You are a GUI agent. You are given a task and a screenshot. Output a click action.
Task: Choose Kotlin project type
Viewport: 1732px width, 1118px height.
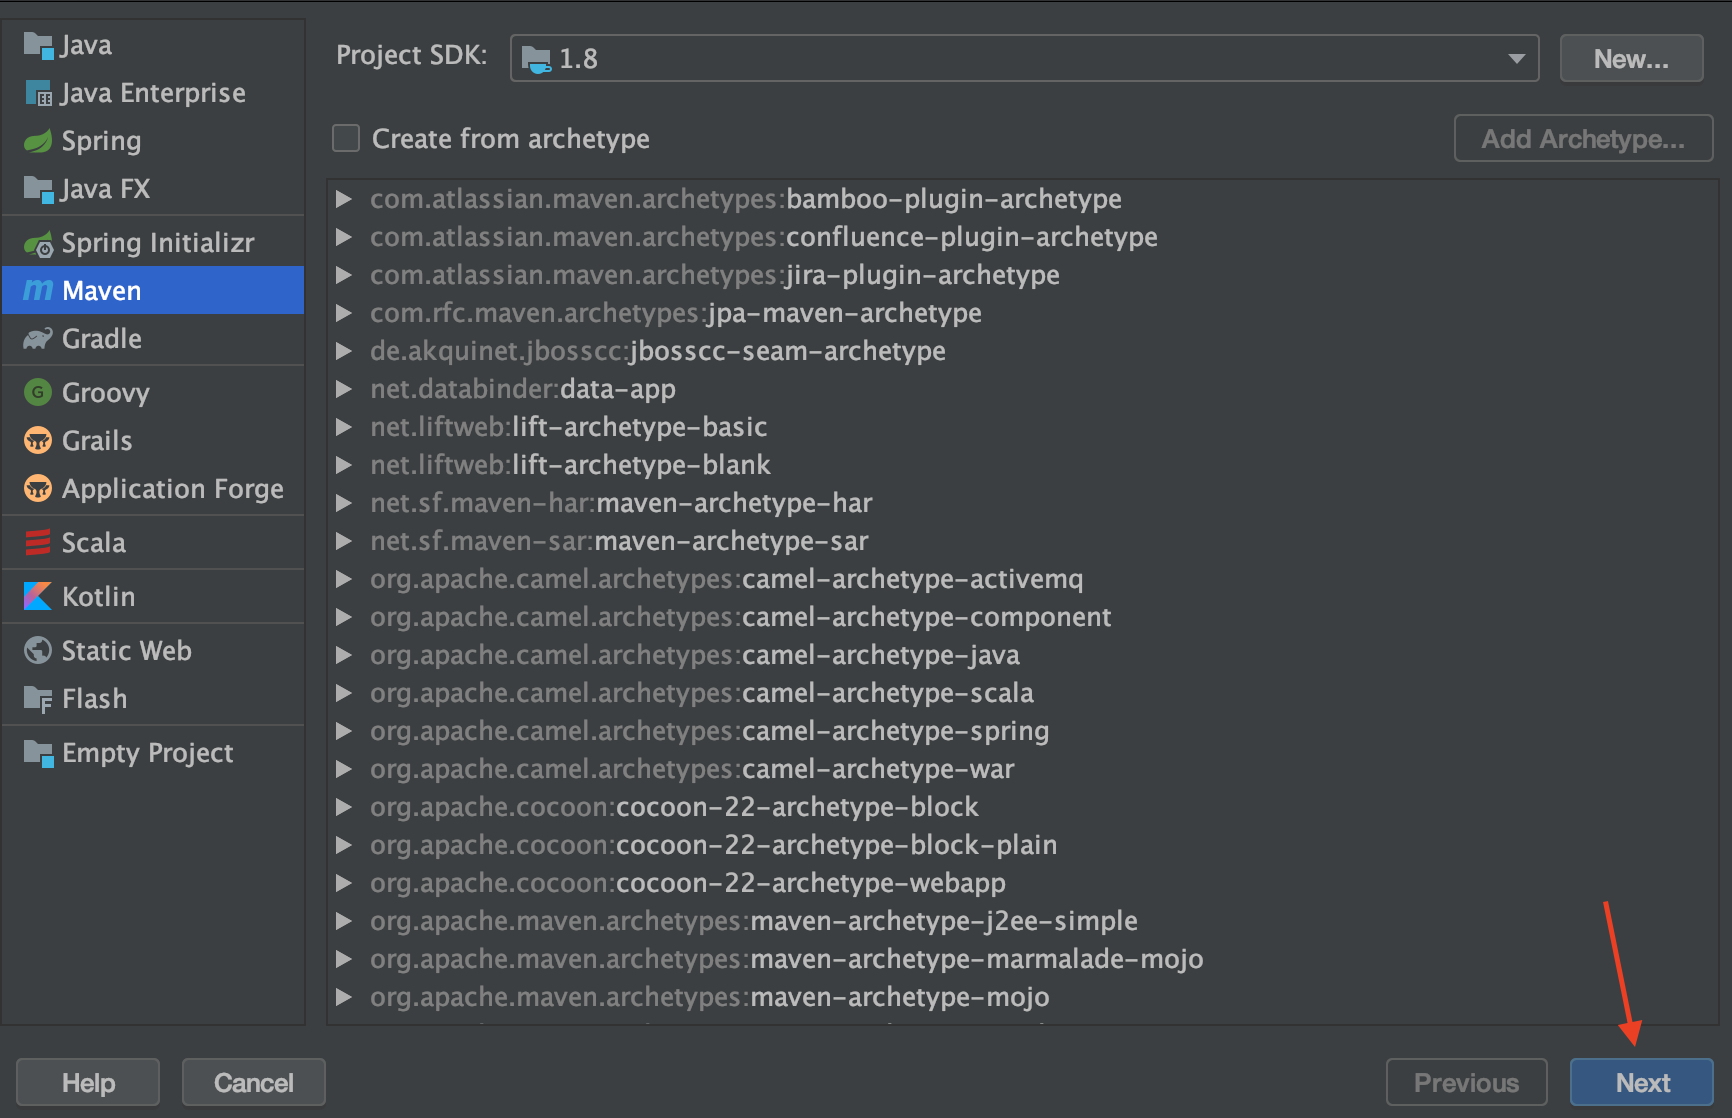coord(153,596)
